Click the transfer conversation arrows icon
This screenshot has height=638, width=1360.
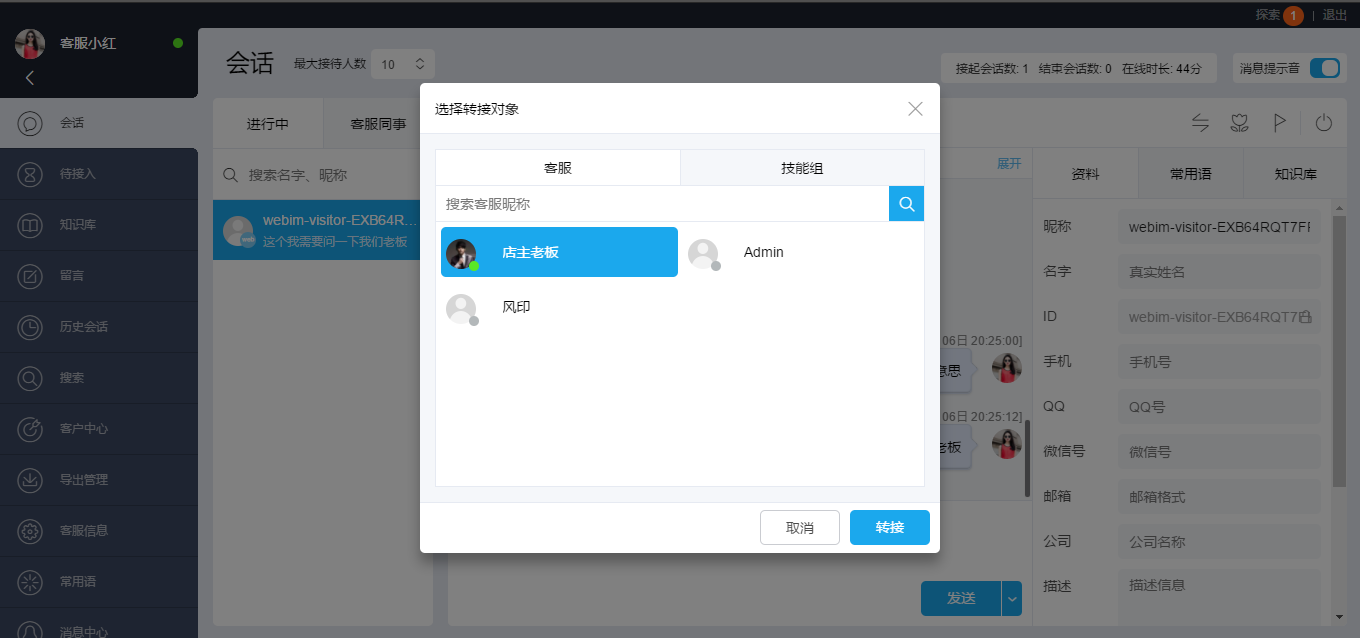tap(1201, 123)
